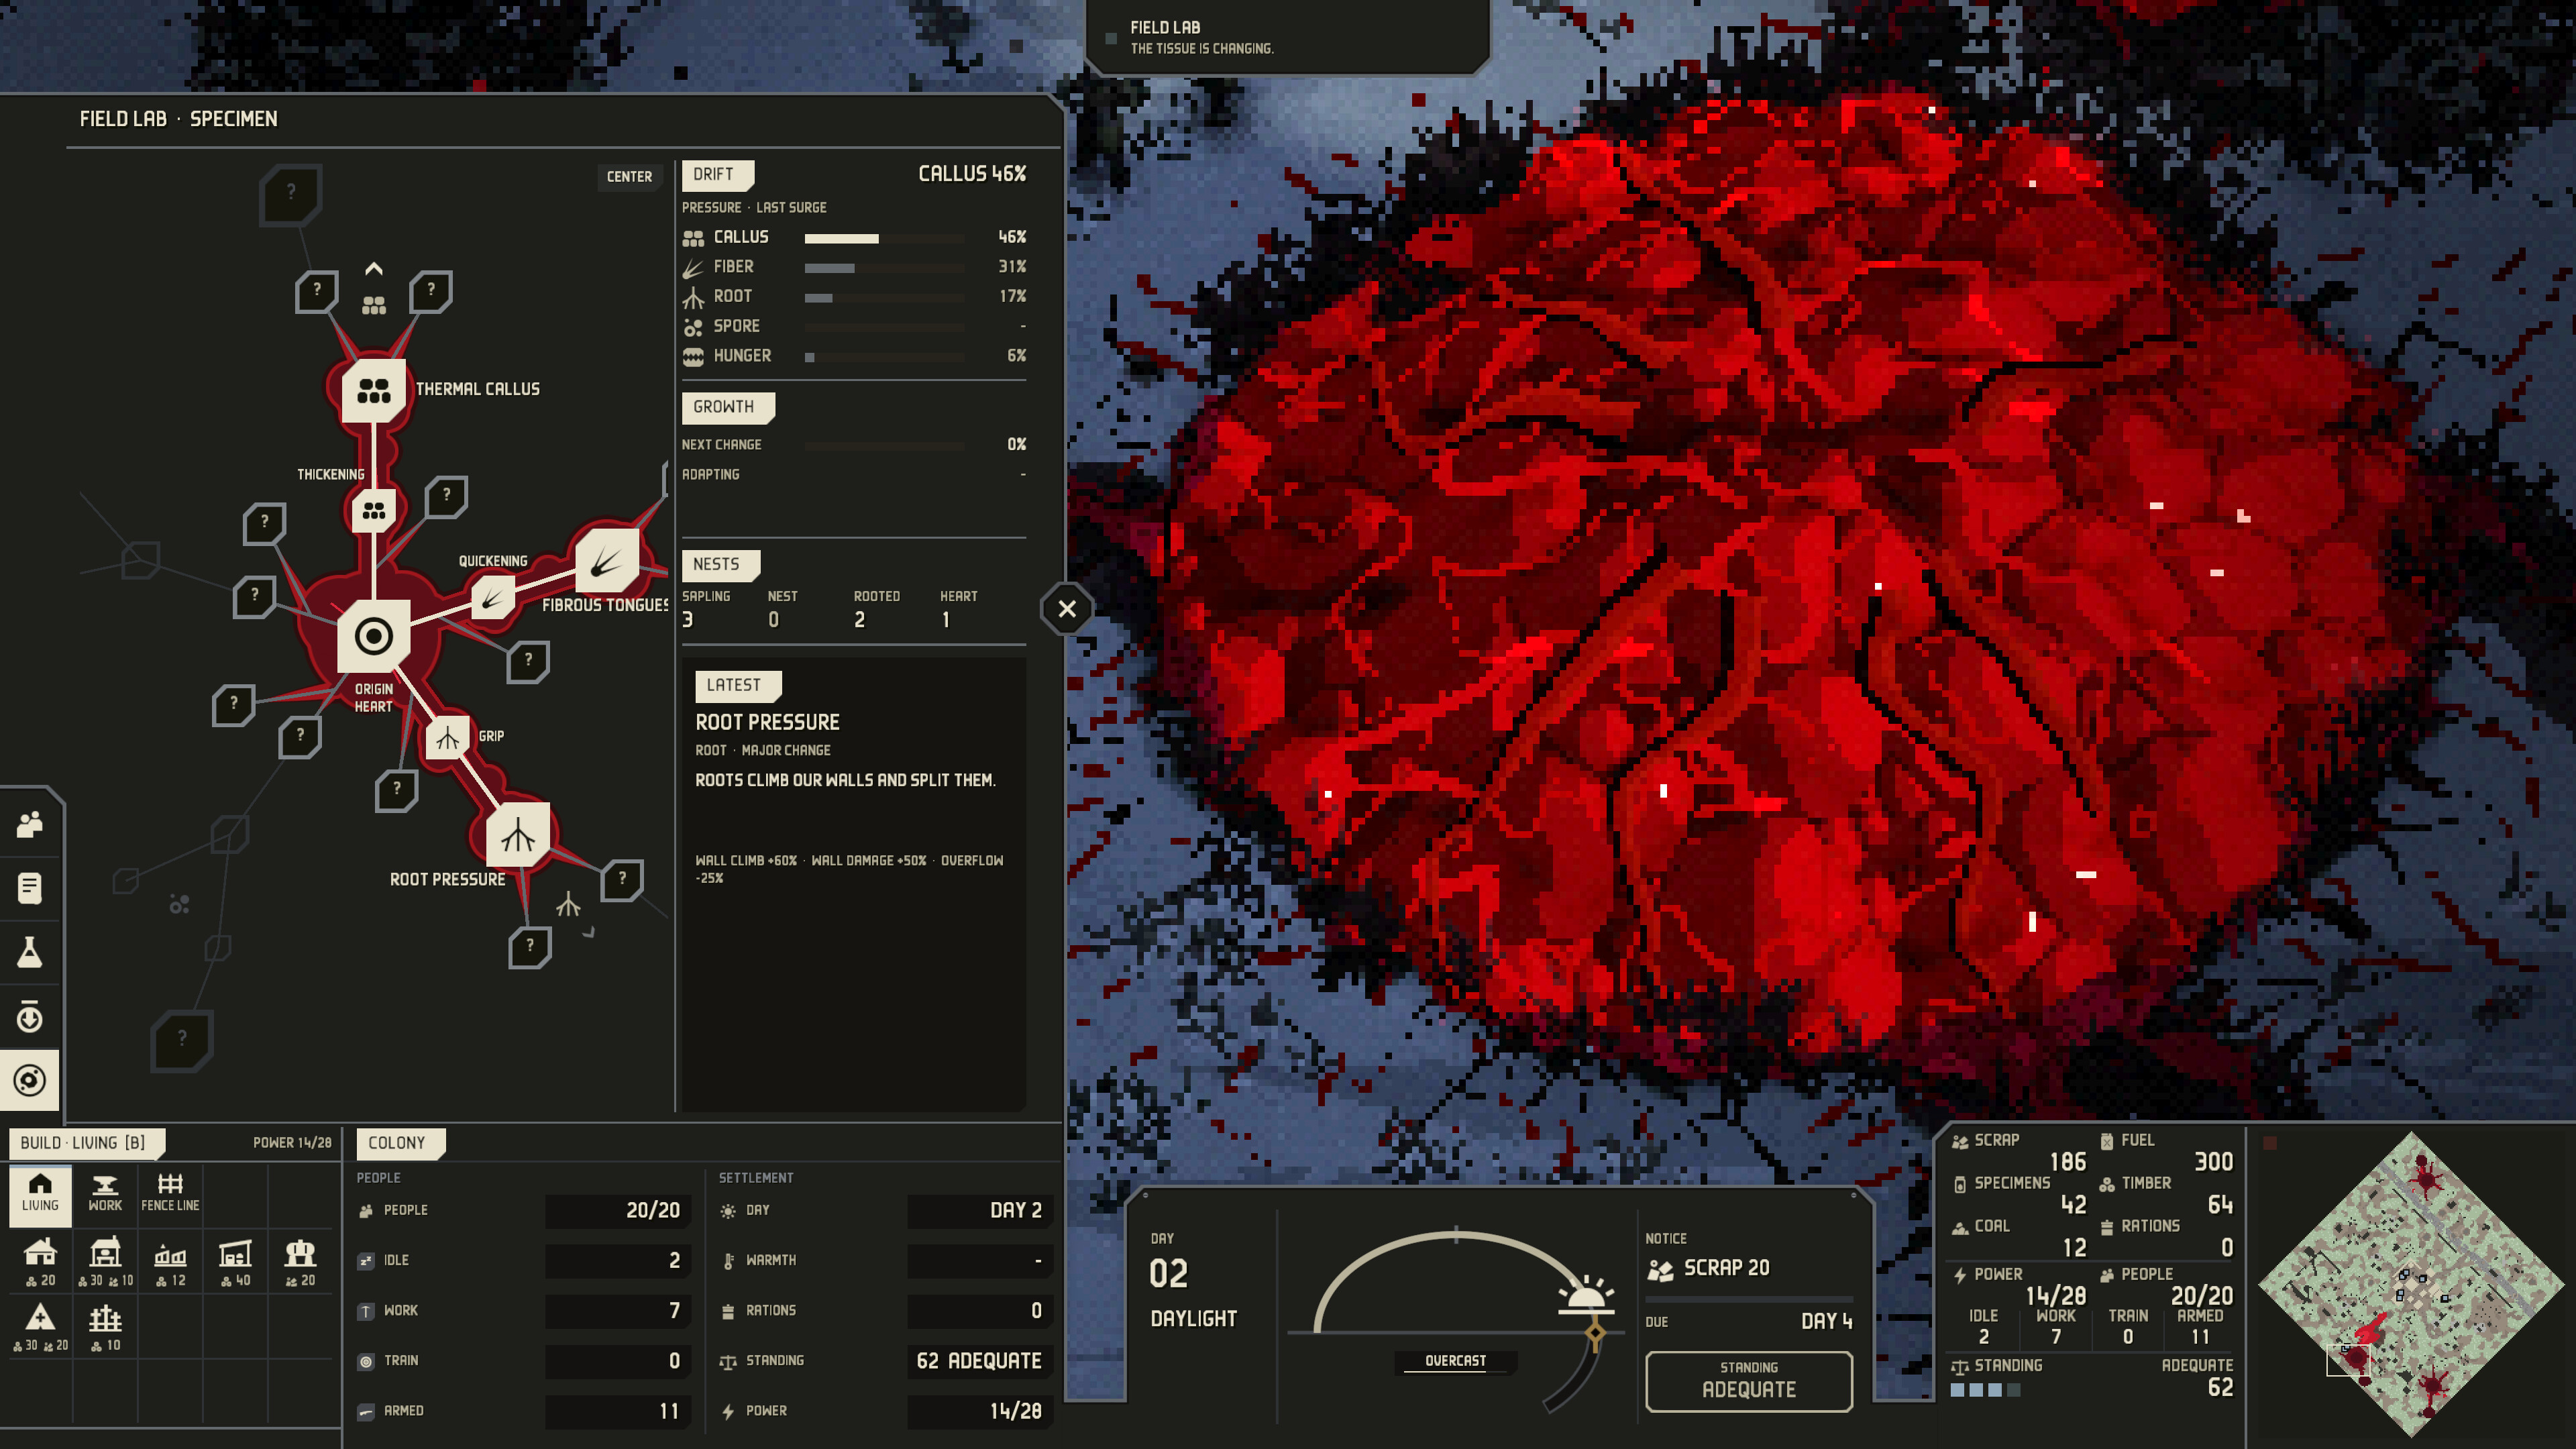The image size is (2576, 1449).
Task: Select the Quickening node
Action: 492,598
